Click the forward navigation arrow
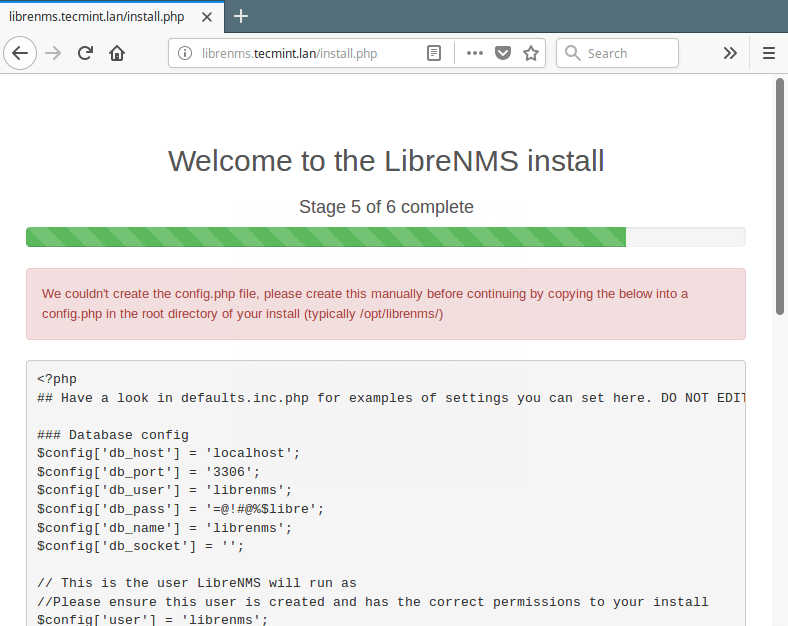Screen dimensions: 788x626 click(x=53, y=53)
